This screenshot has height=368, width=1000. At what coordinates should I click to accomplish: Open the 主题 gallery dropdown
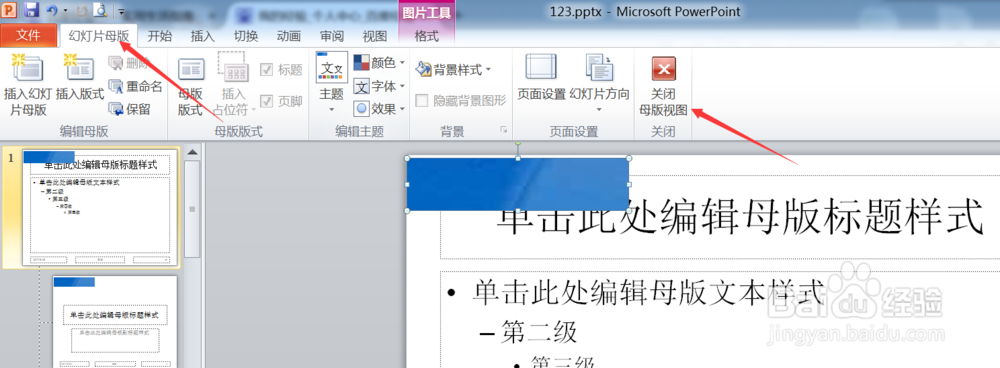pos(332,84)
